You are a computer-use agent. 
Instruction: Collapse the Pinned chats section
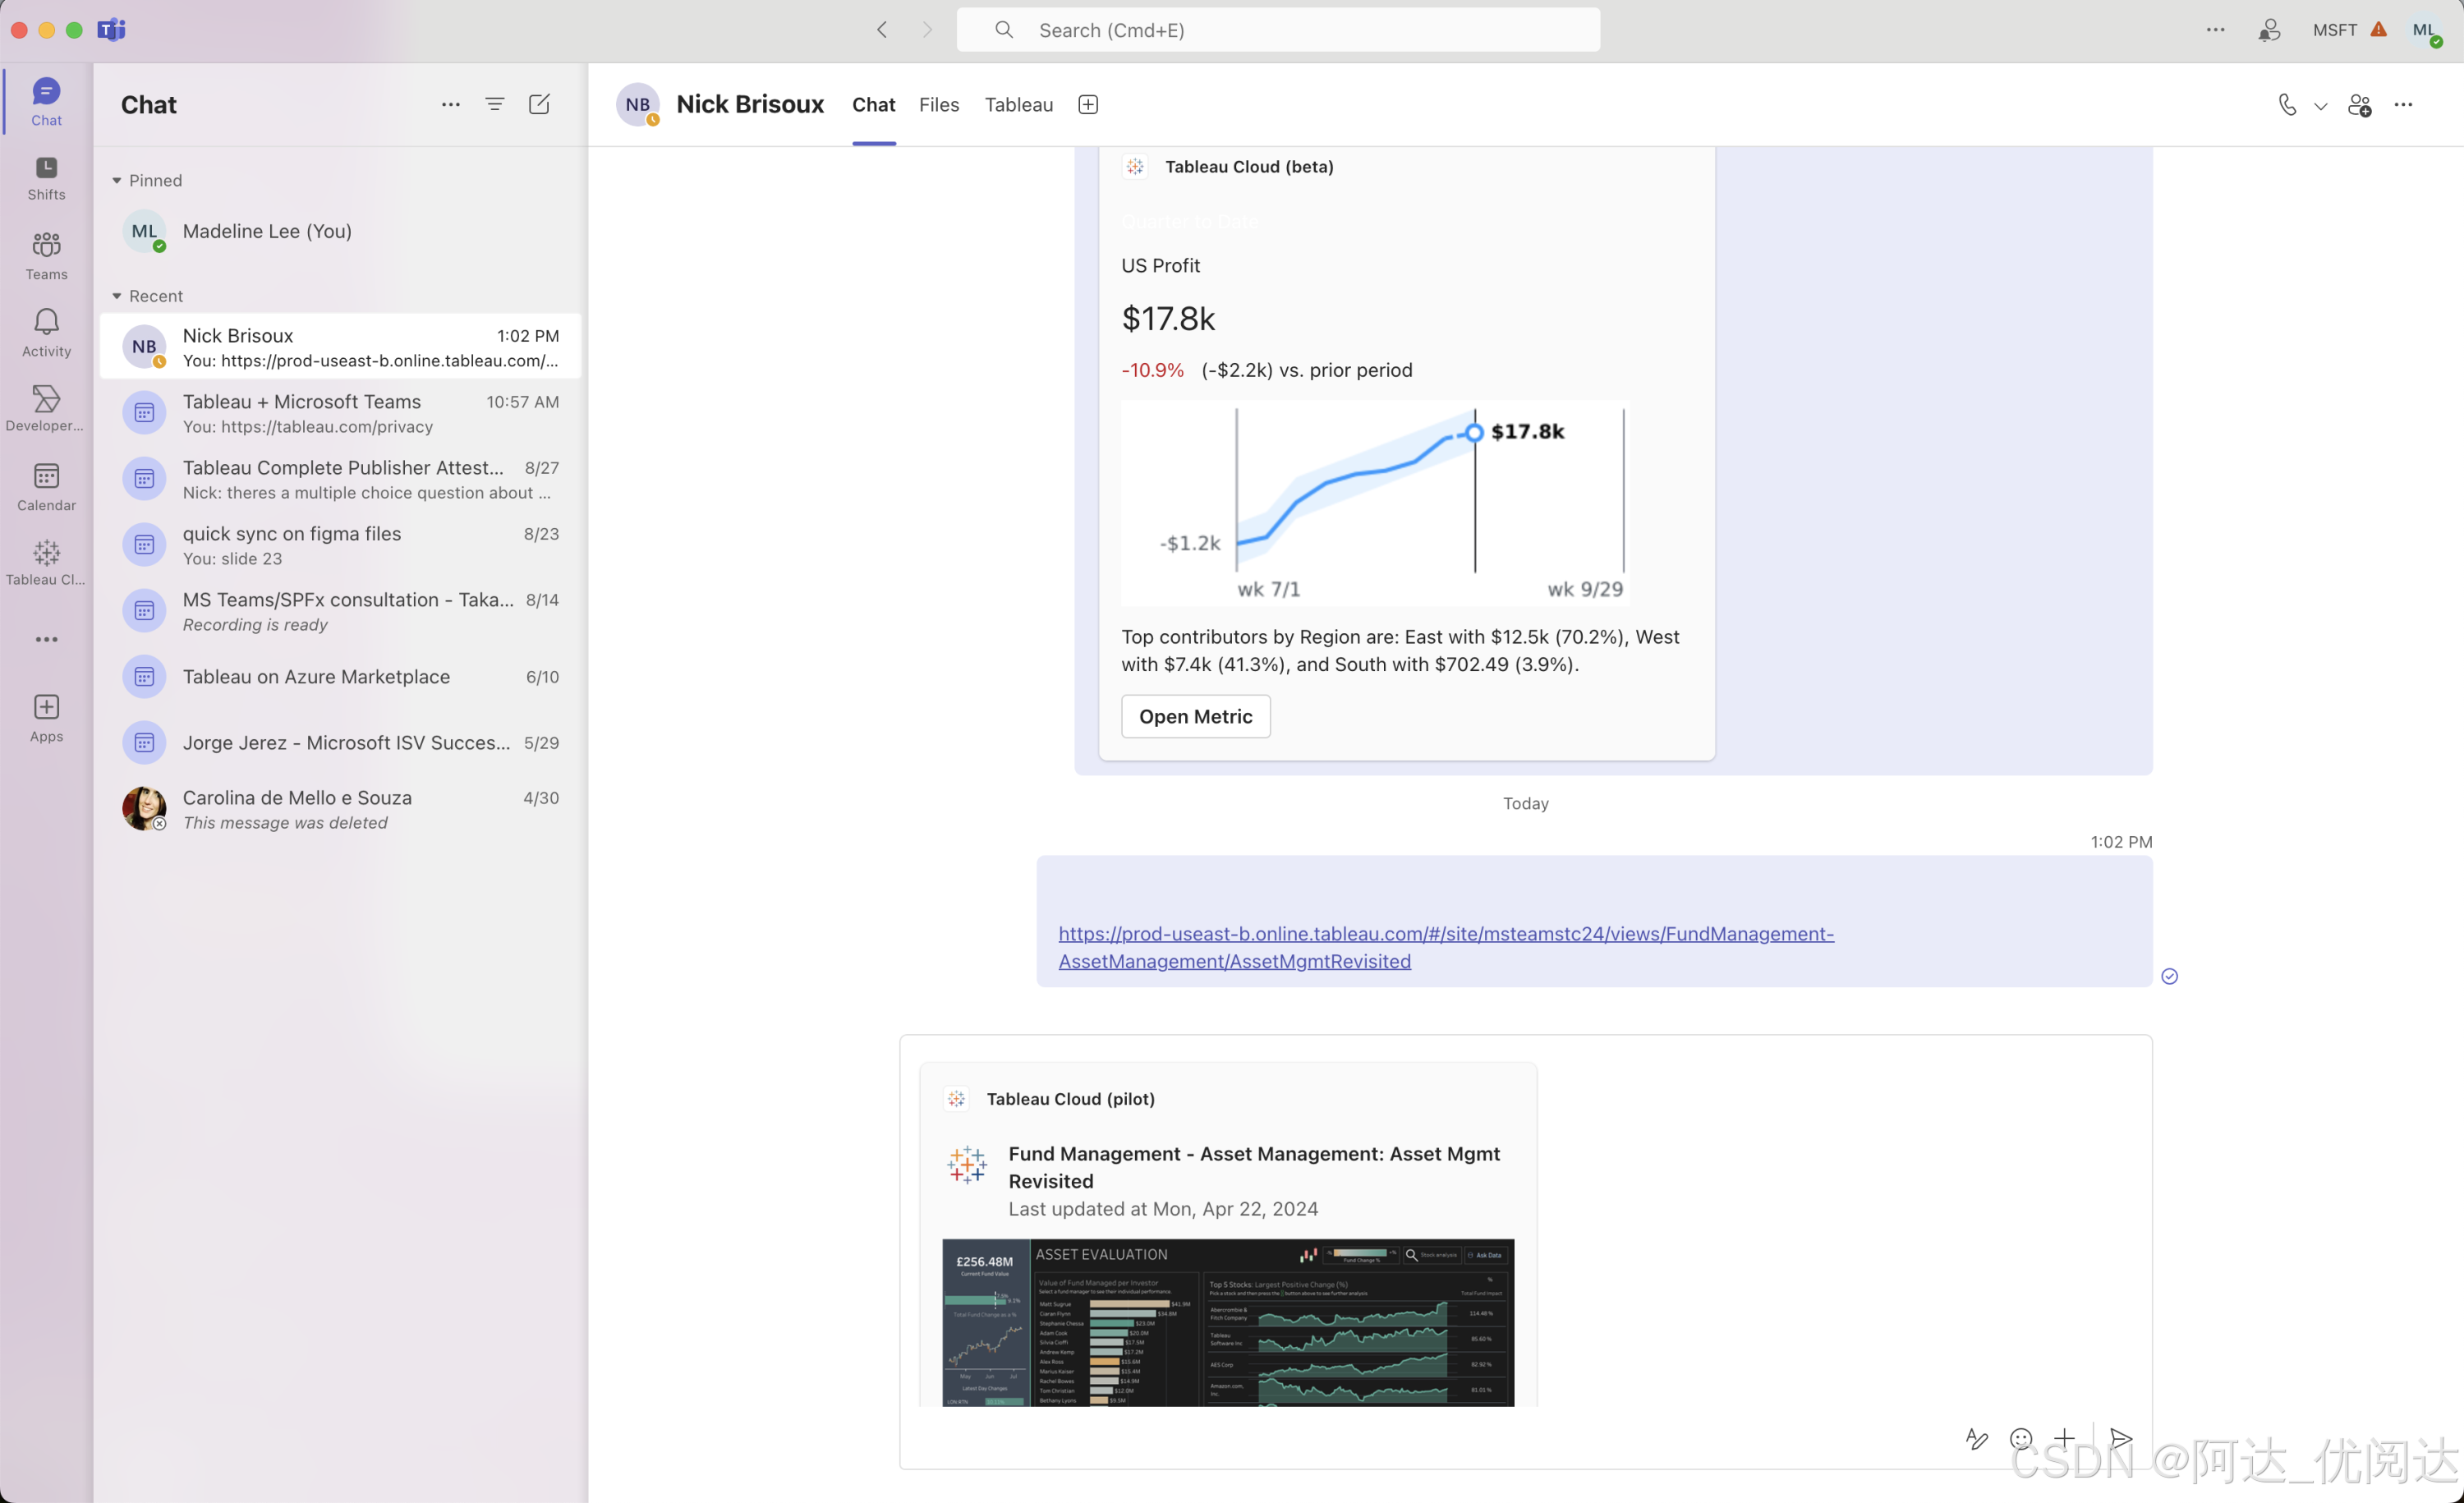click(x=117, y=181)
